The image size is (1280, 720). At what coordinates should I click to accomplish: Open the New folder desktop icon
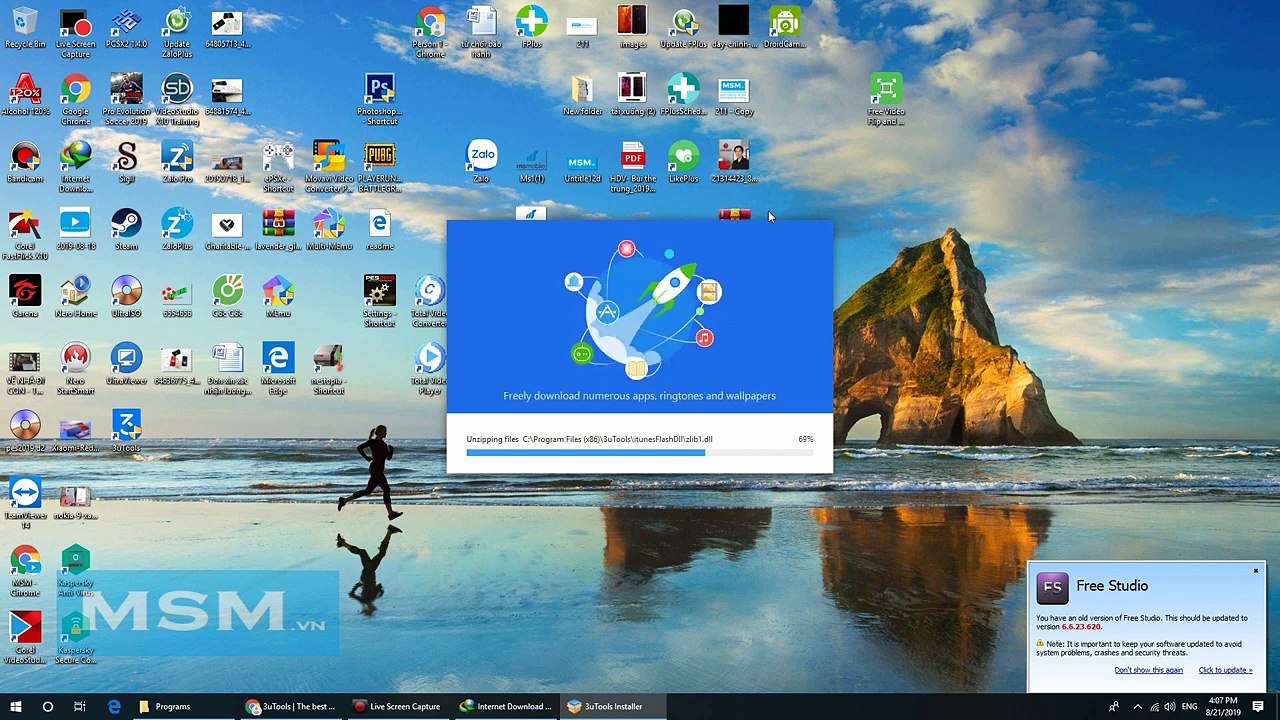(582, 95)
